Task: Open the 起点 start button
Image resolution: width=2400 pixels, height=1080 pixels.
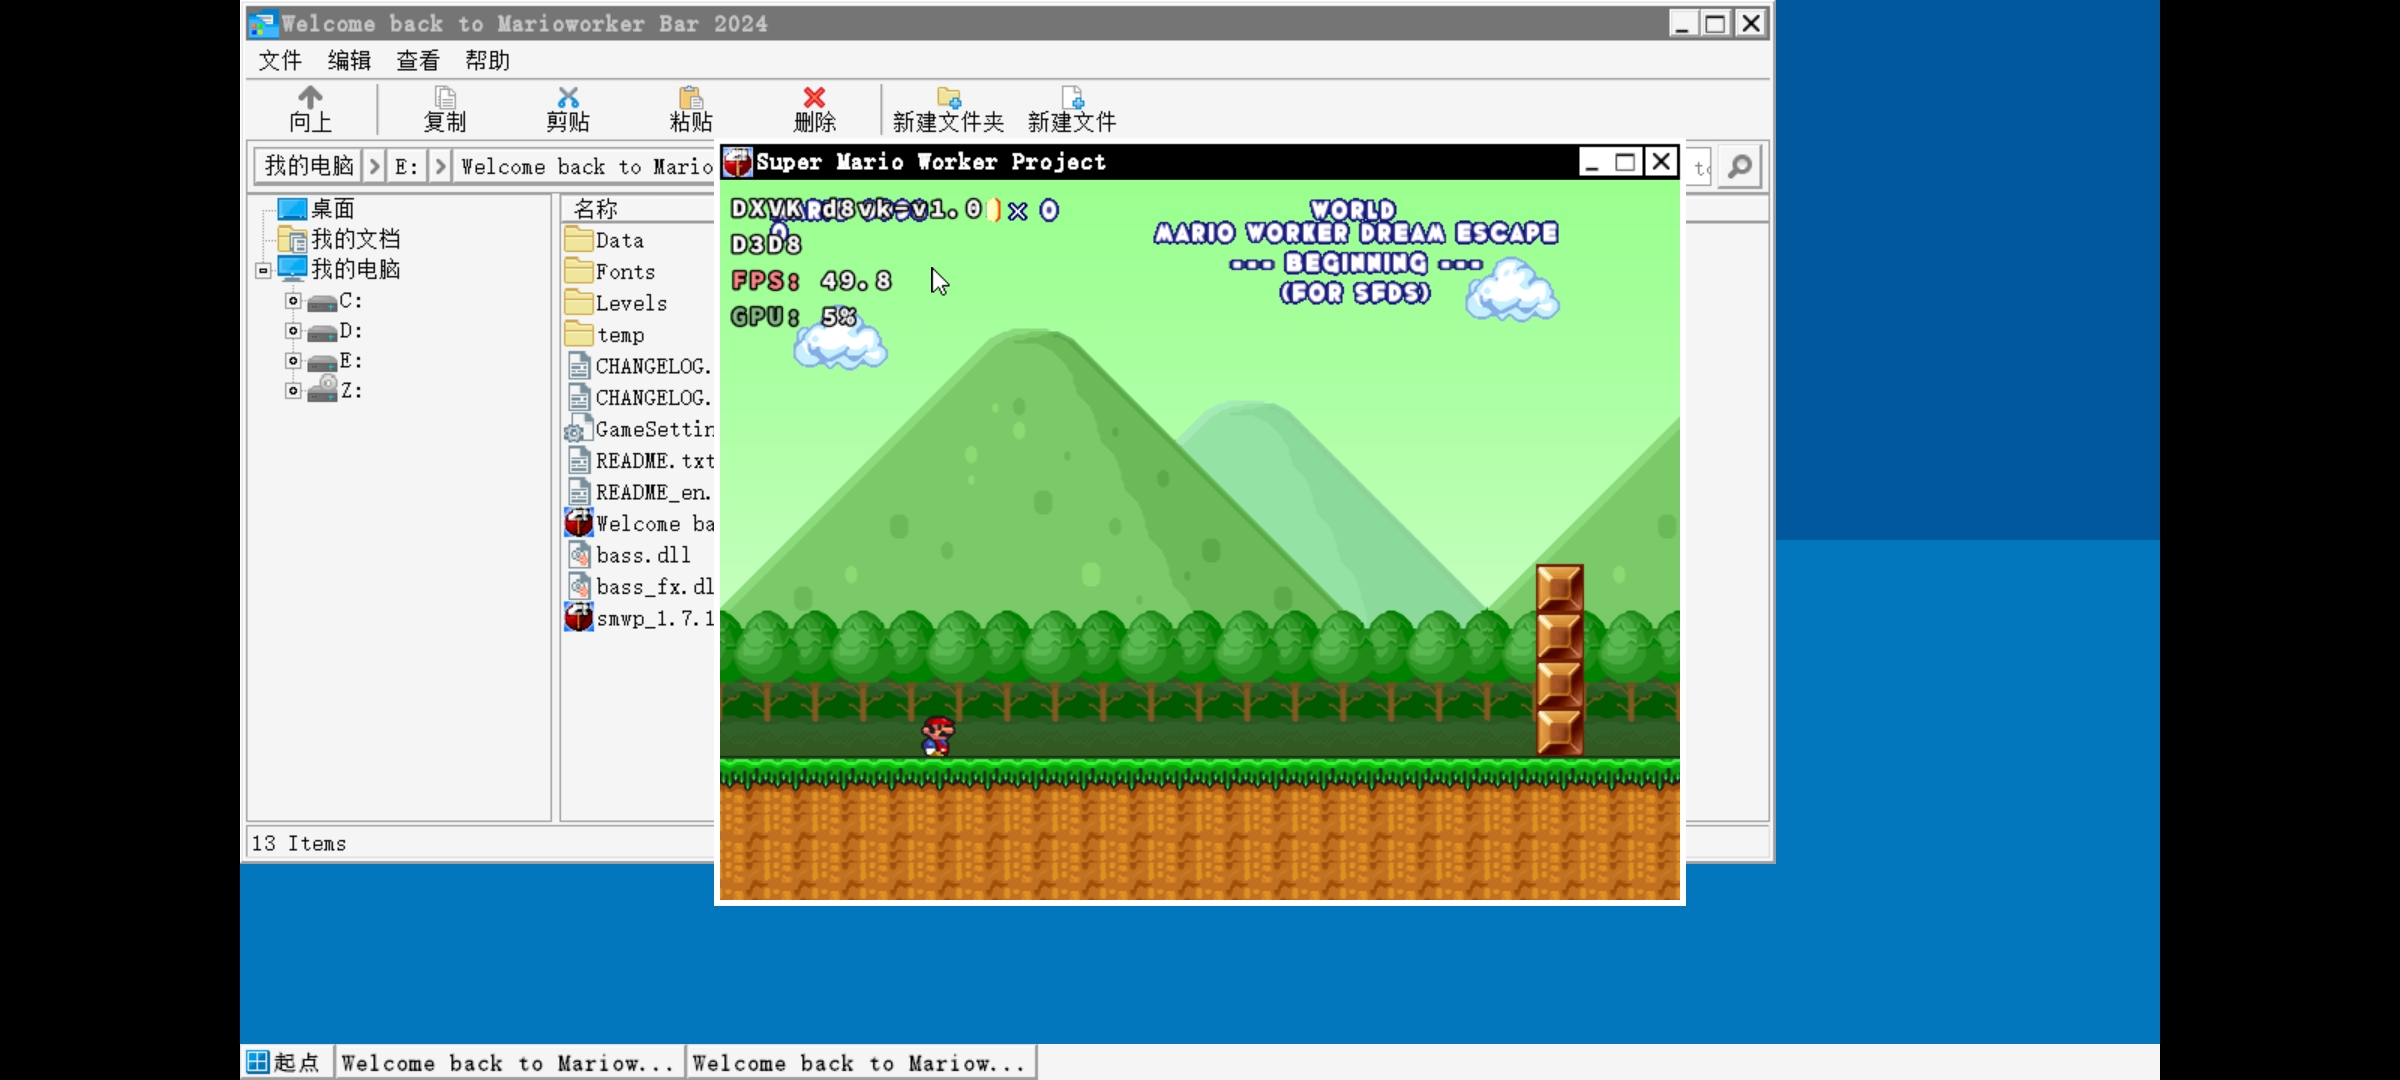Action: [x=284, y=1062]
